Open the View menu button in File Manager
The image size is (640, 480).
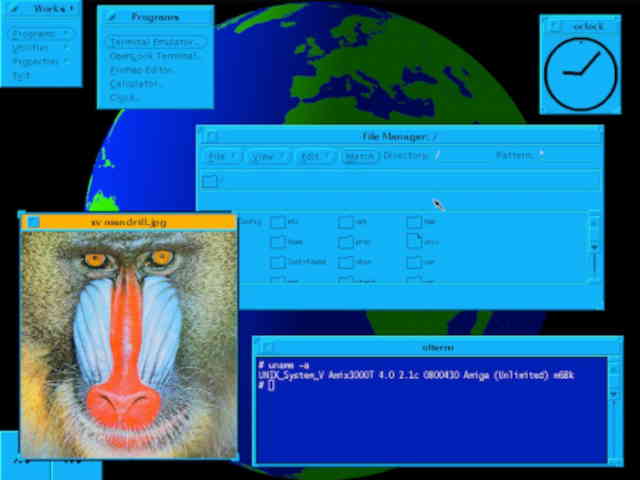click(269, 156)
